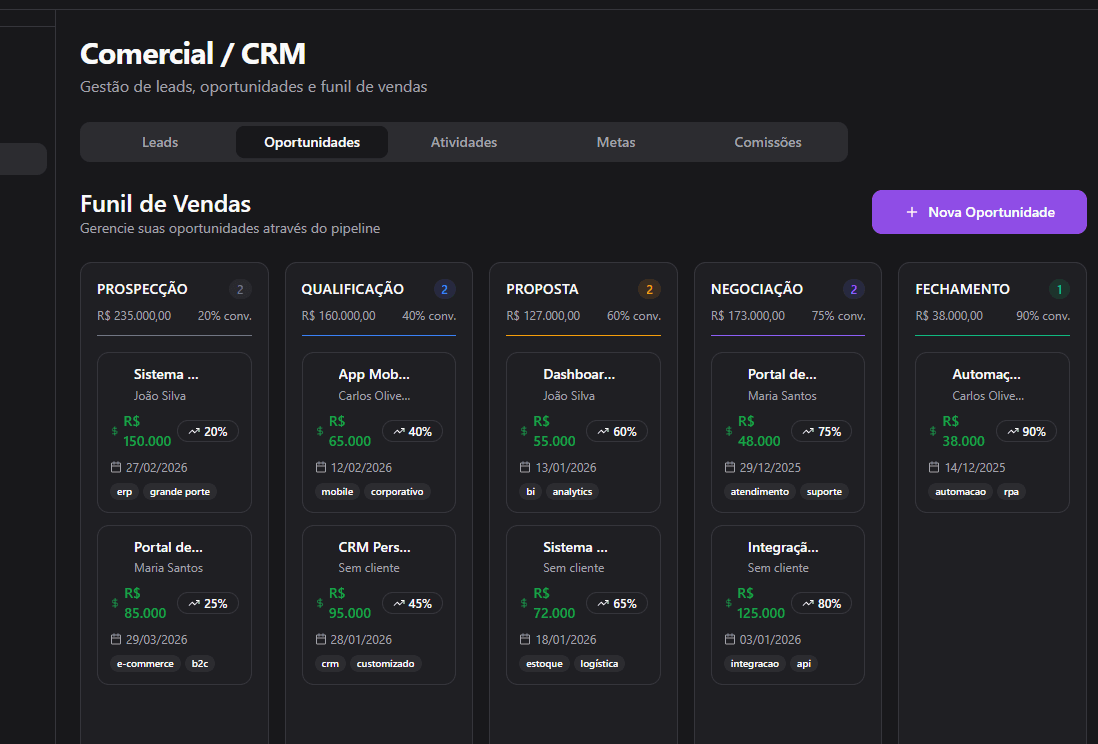Click the R$ 235.000,00 column total

coord(134,316)
